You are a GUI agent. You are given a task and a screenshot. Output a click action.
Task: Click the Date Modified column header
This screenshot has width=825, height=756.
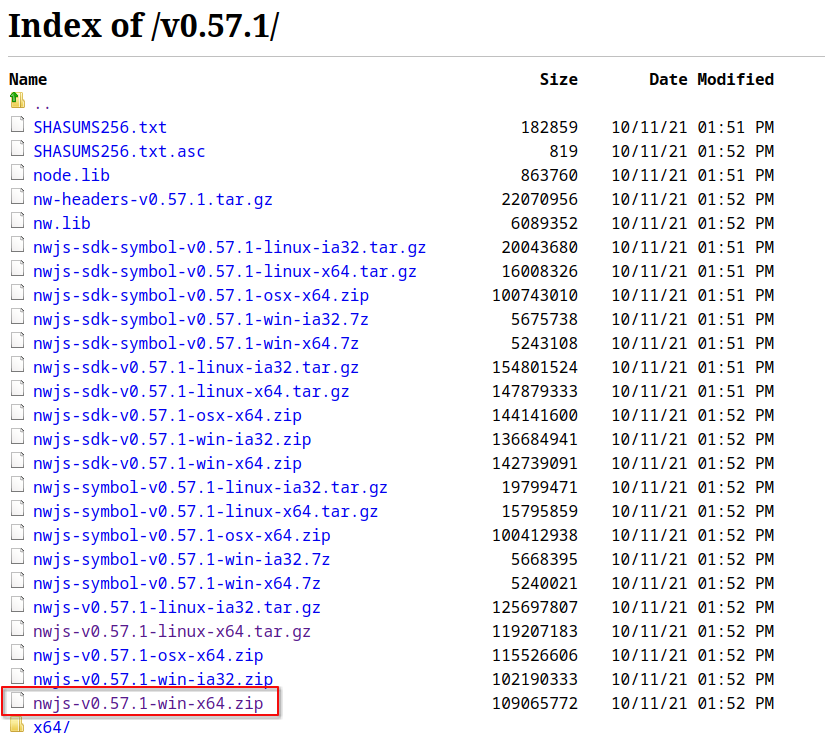(x=711, y=79)
